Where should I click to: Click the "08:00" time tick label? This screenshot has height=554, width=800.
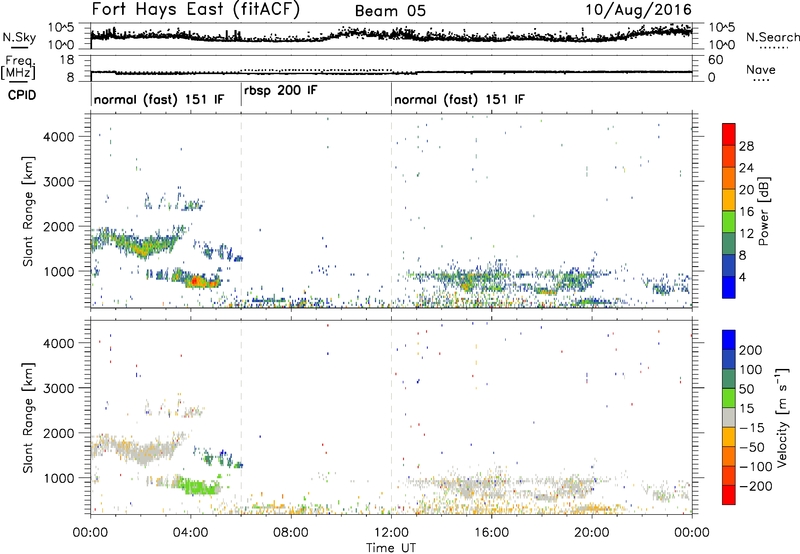pos(291,533)
